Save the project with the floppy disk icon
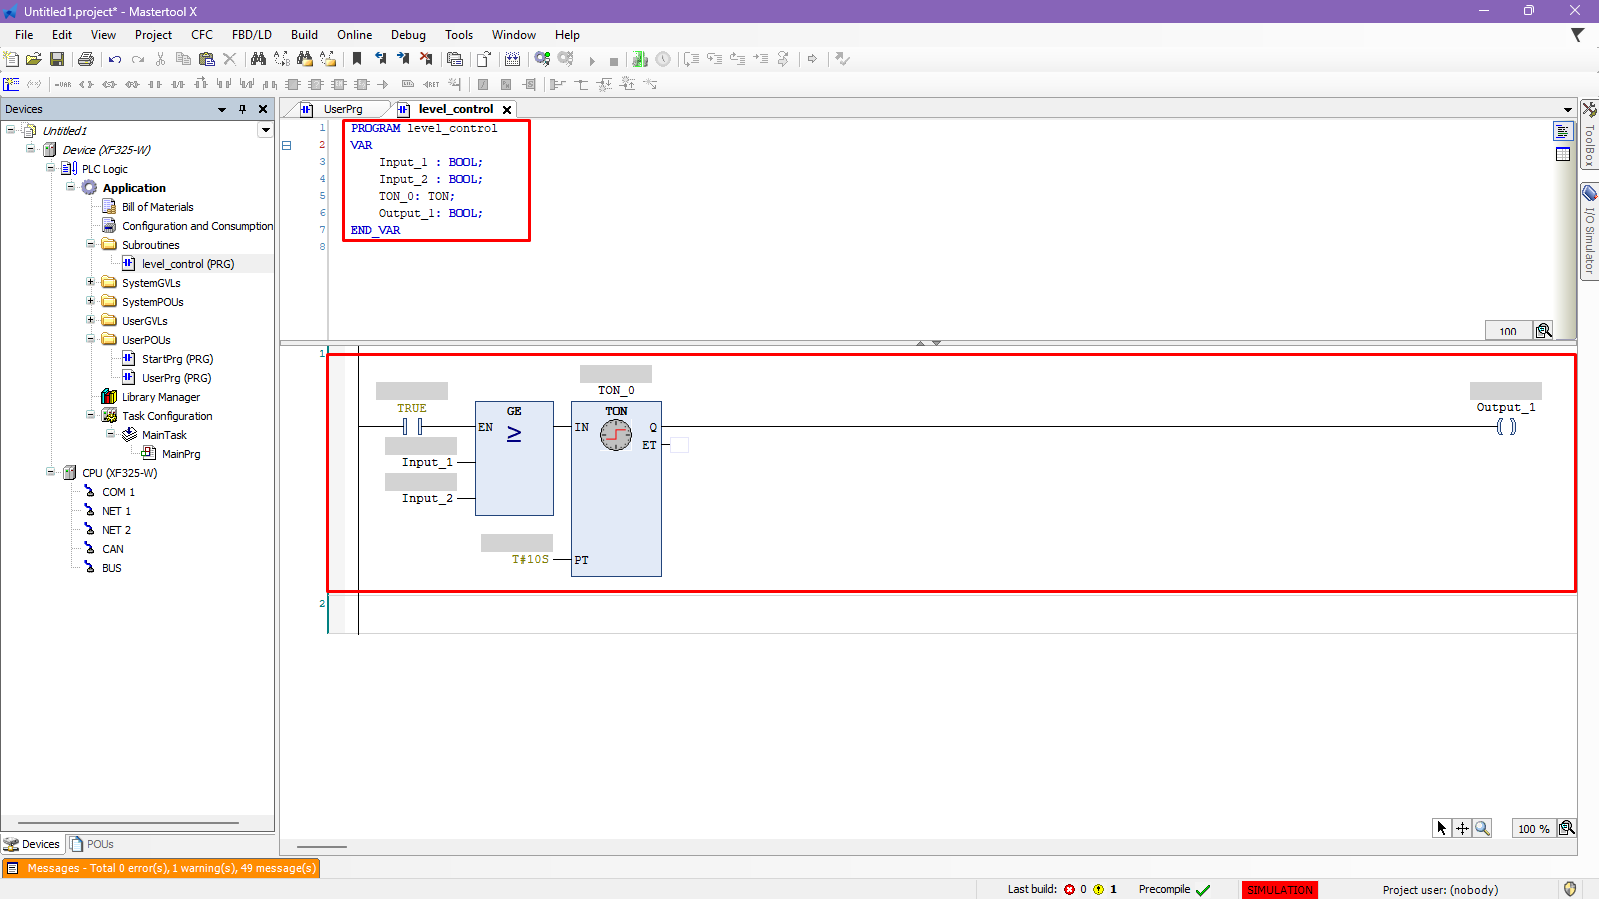The image size is (1599, 899). tap(57, 60)
